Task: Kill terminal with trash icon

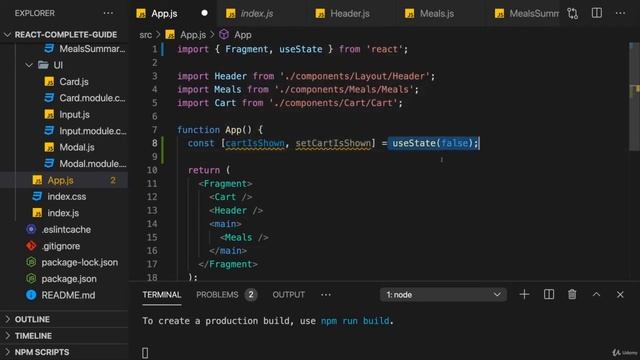Action: click(572, 294)
